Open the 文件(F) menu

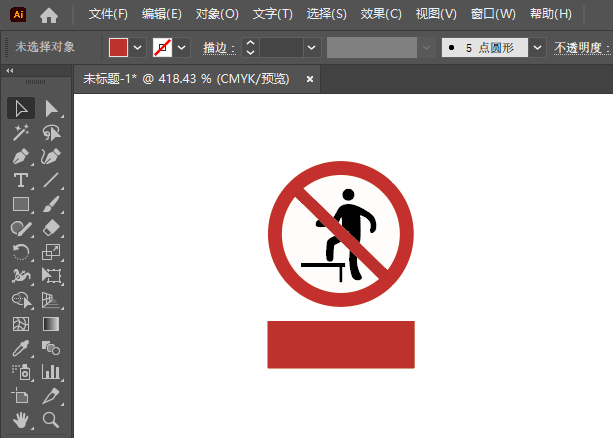108,14
